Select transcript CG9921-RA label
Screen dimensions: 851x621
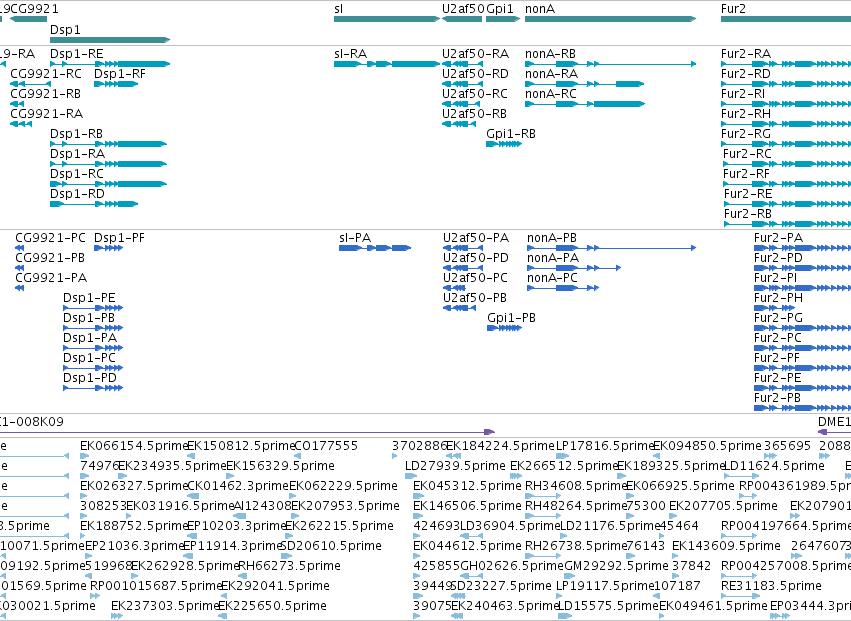(x=47, y=114)
